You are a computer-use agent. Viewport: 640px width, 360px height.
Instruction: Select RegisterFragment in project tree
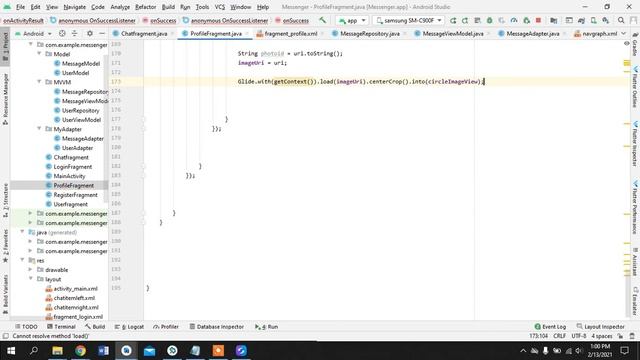[75, 195]
